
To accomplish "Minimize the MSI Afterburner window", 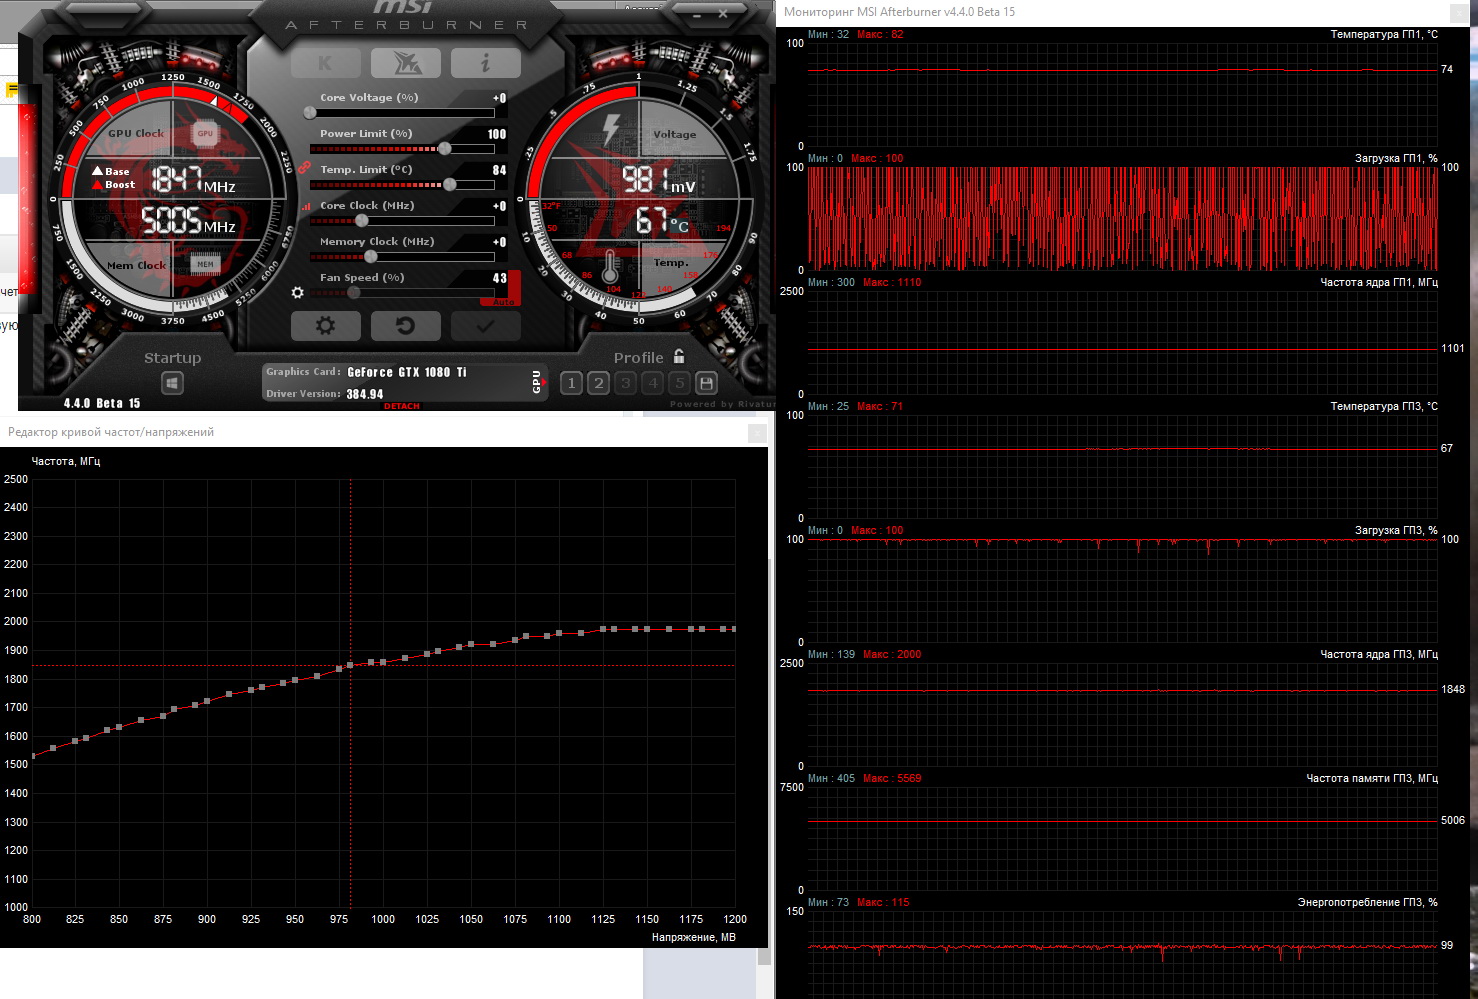I will (697, 15).
